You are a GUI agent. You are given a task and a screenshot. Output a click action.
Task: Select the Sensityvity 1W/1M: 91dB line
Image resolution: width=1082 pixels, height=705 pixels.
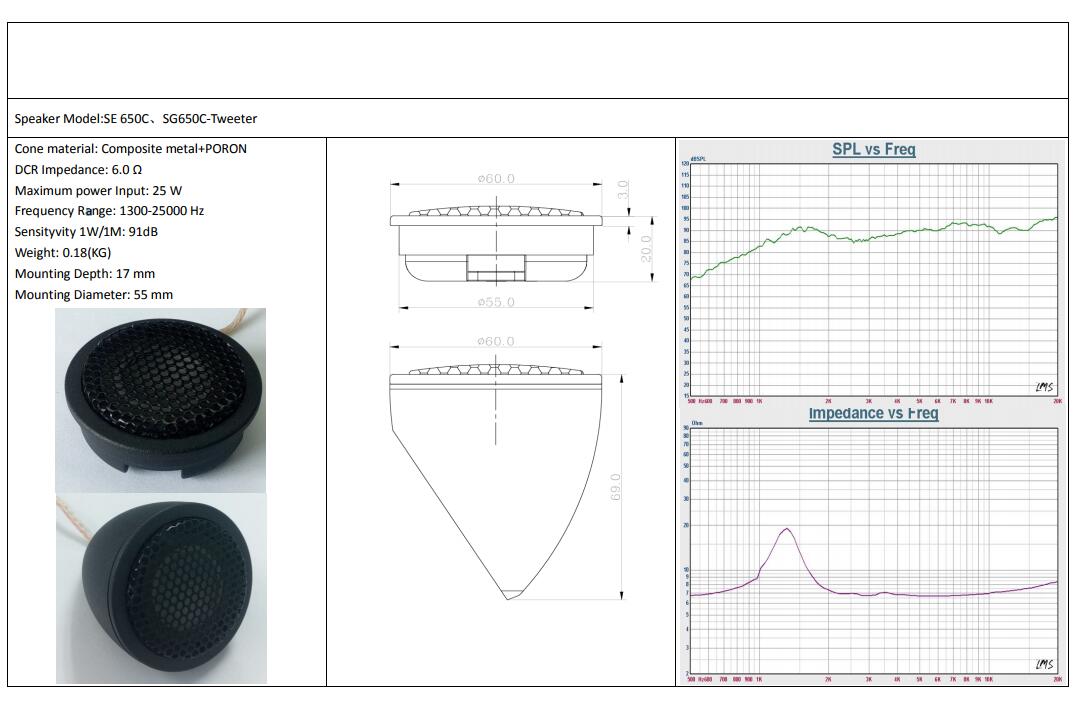click(x=86, y=232)
